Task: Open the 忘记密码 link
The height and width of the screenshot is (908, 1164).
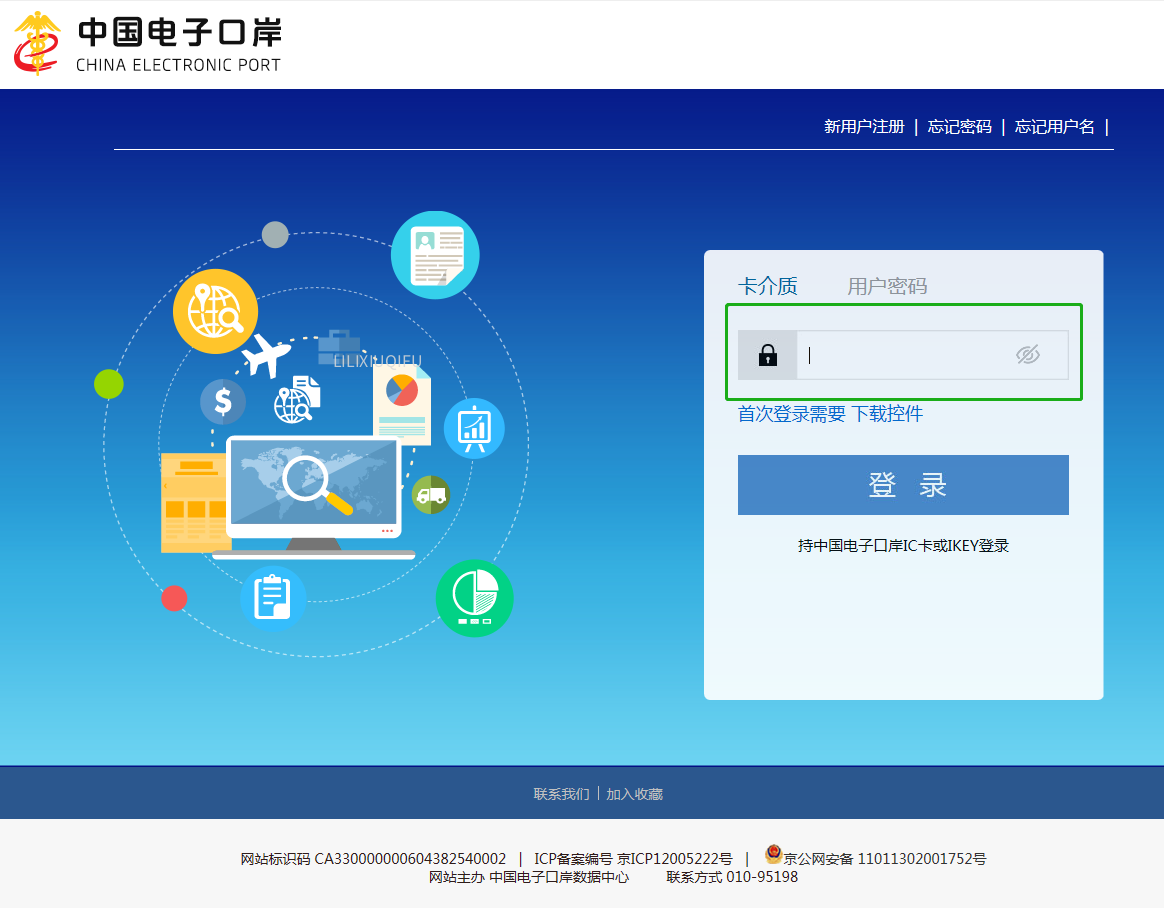Action: (x=959, y=127)
